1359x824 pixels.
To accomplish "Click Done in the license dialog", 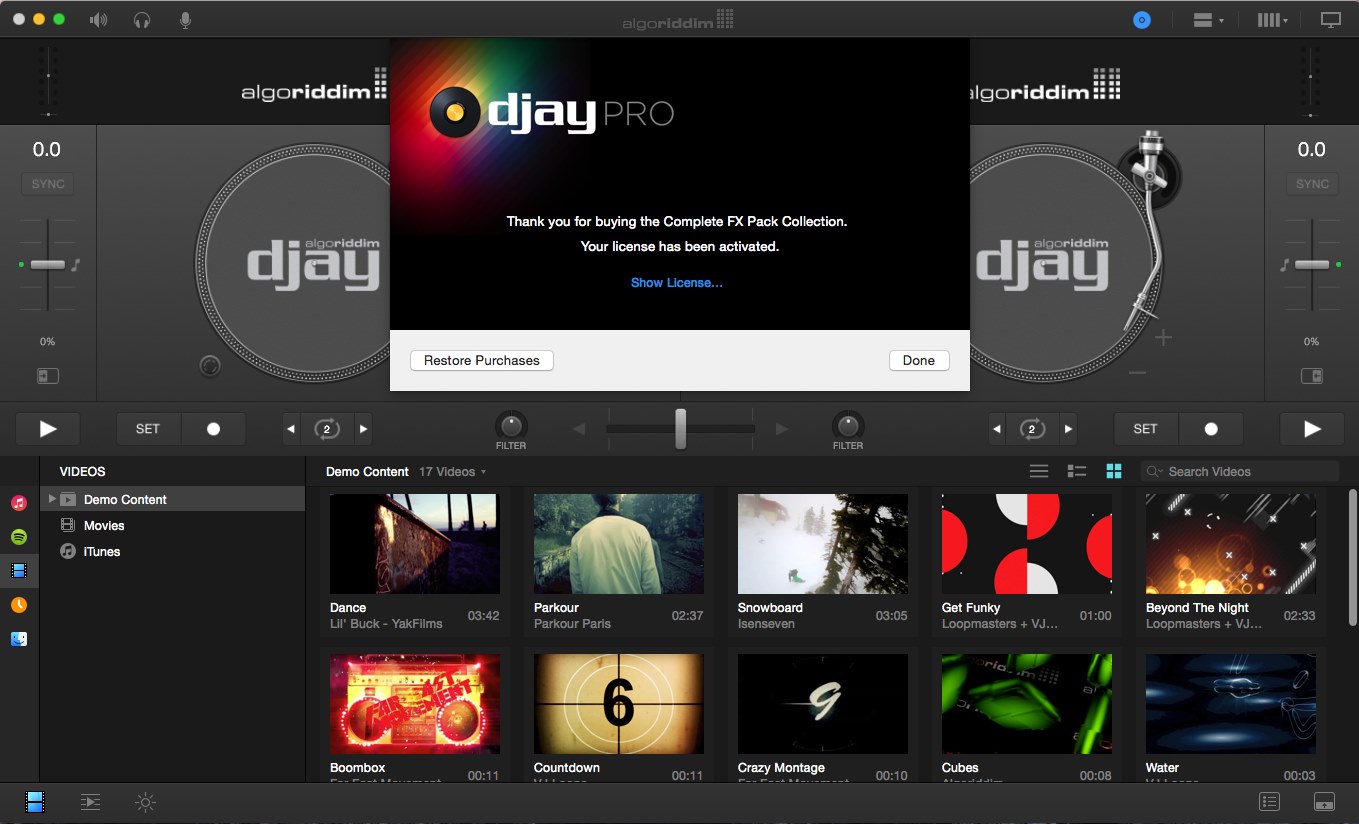I will [x=918, y=361].
